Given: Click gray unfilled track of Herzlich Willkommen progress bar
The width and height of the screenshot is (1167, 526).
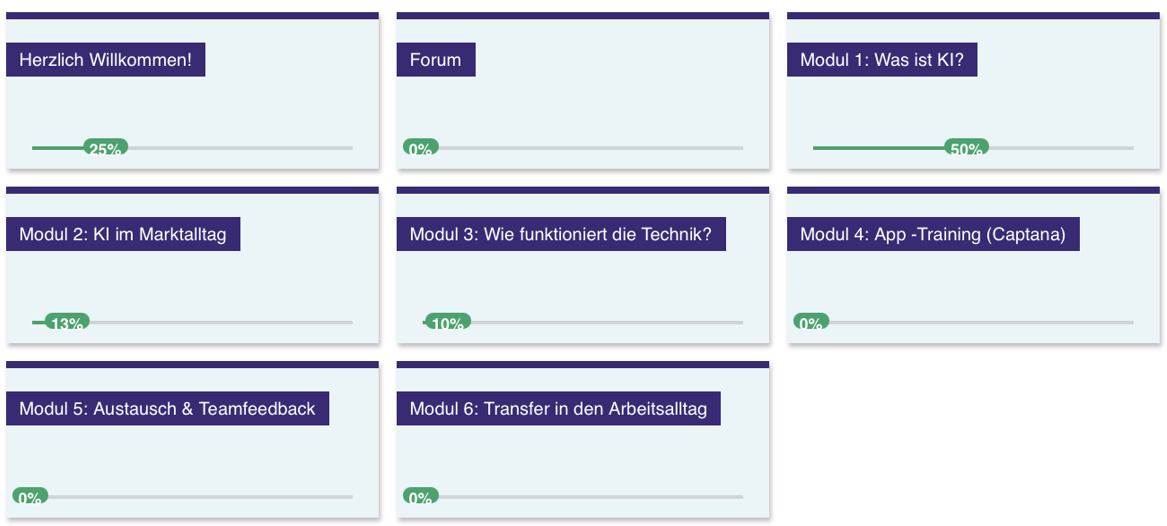Looking at the screenshot, I should tap(240, 148).
